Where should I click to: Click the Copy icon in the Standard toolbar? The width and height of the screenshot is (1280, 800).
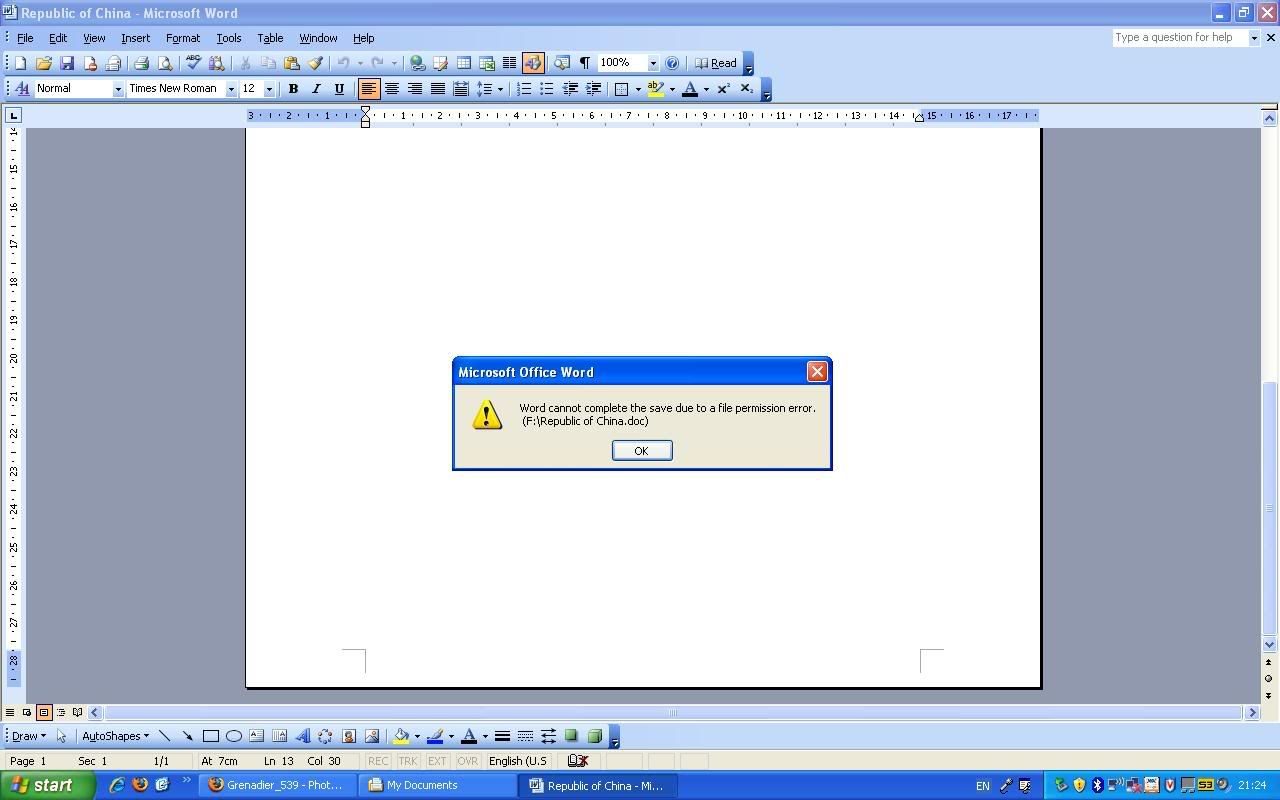[x=268, y=63]
